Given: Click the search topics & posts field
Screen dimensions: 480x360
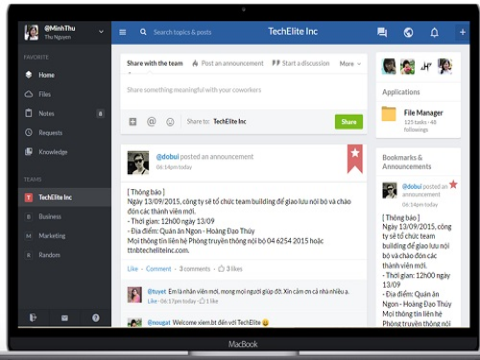Looking at the screenshot, I should (182, 32).
